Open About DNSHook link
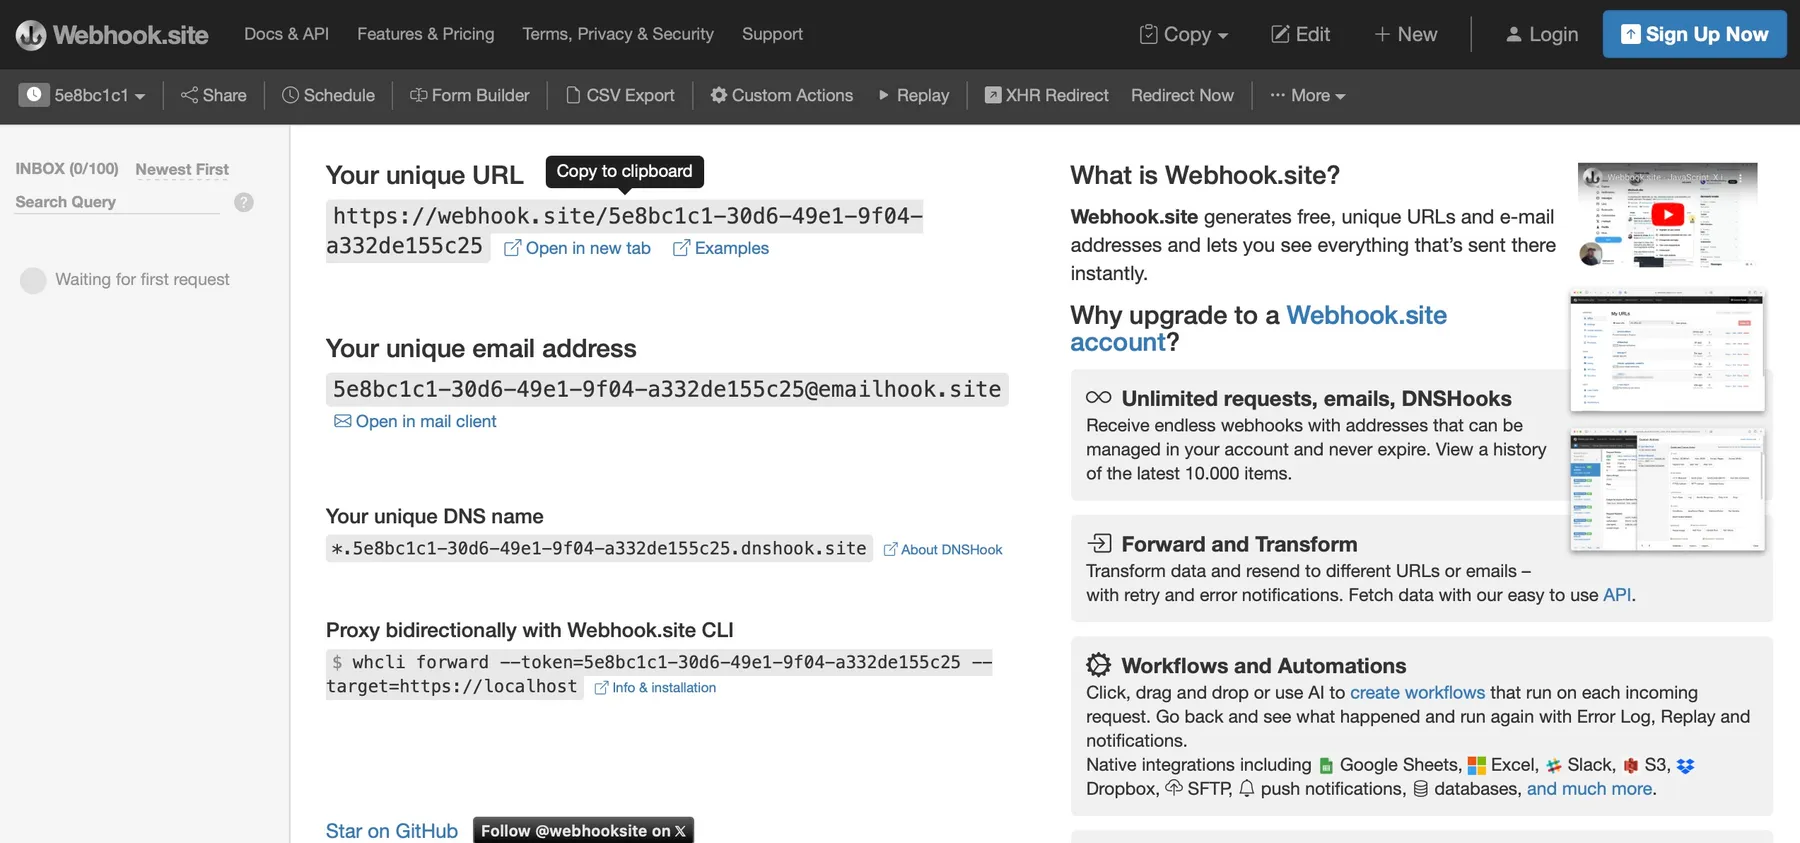This screenshot has width=1800, height=843. (x=943, y=549)
